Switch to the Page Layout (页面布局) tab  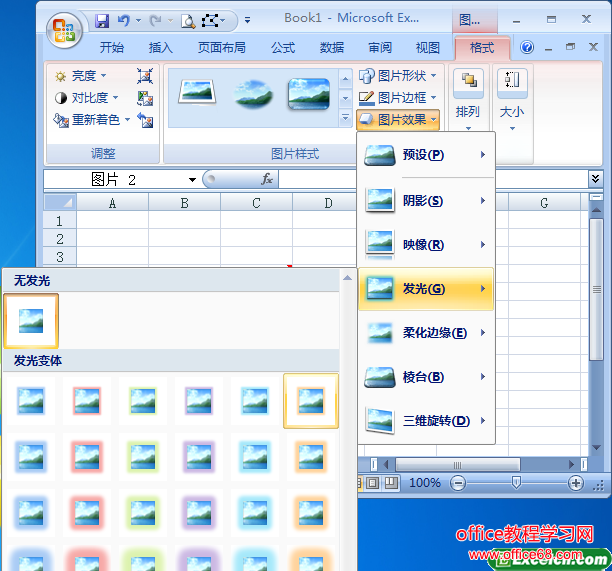222,48
